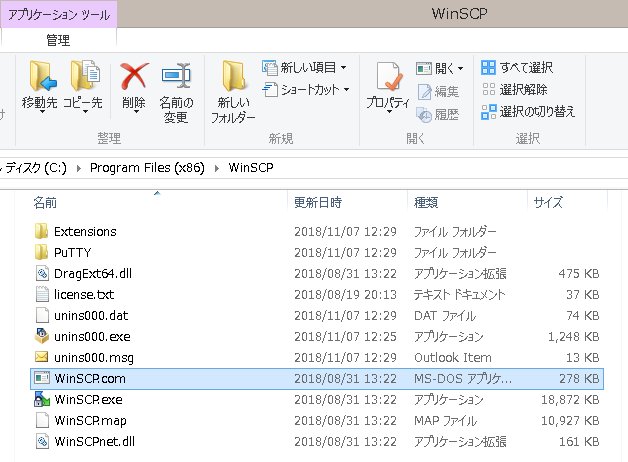Invert selection with 選択の切り替え
This screenshot has width=628, height=462.
[528, 112]
